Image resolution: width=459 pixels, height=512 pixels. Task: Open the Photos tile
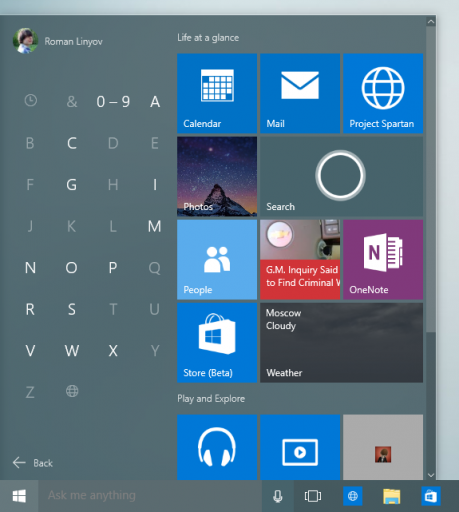(x=217, y=176)
